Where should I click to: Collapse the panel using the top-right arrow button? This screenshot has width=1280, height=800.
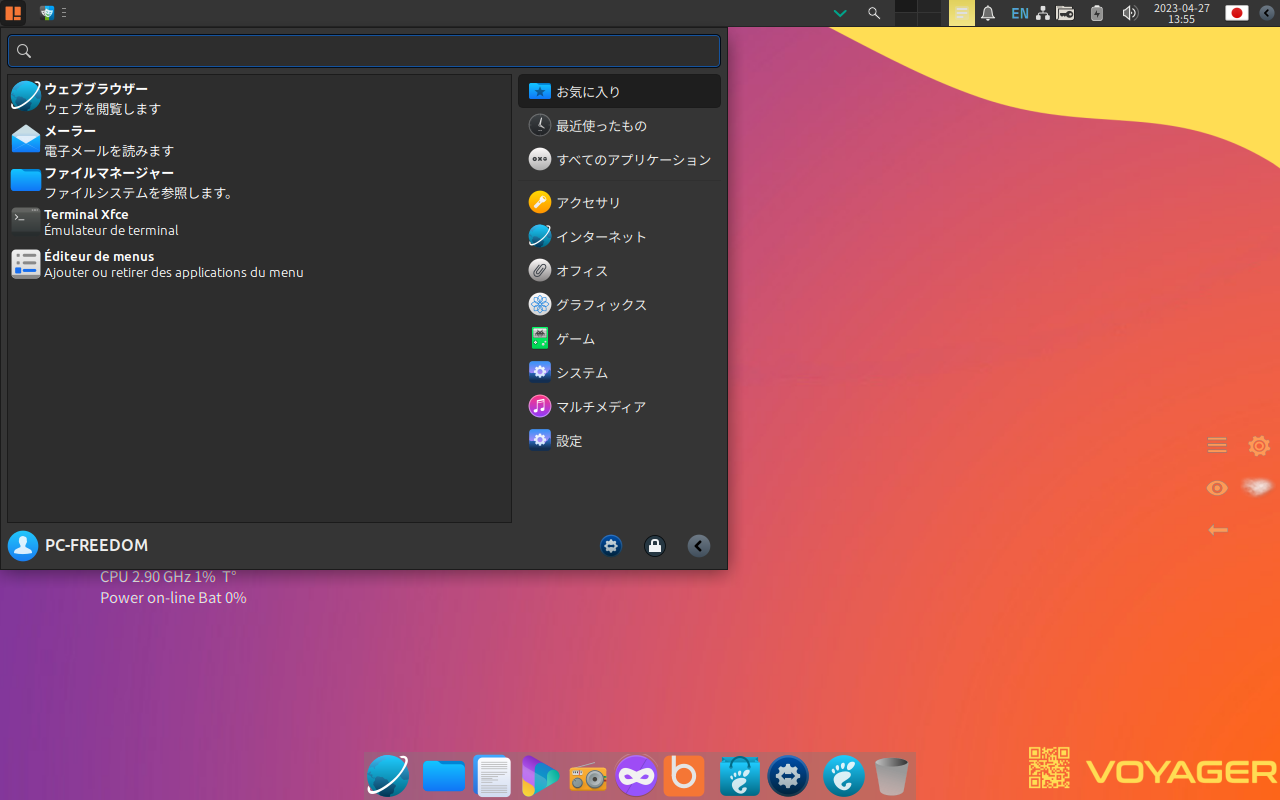tap(1267, 13)
